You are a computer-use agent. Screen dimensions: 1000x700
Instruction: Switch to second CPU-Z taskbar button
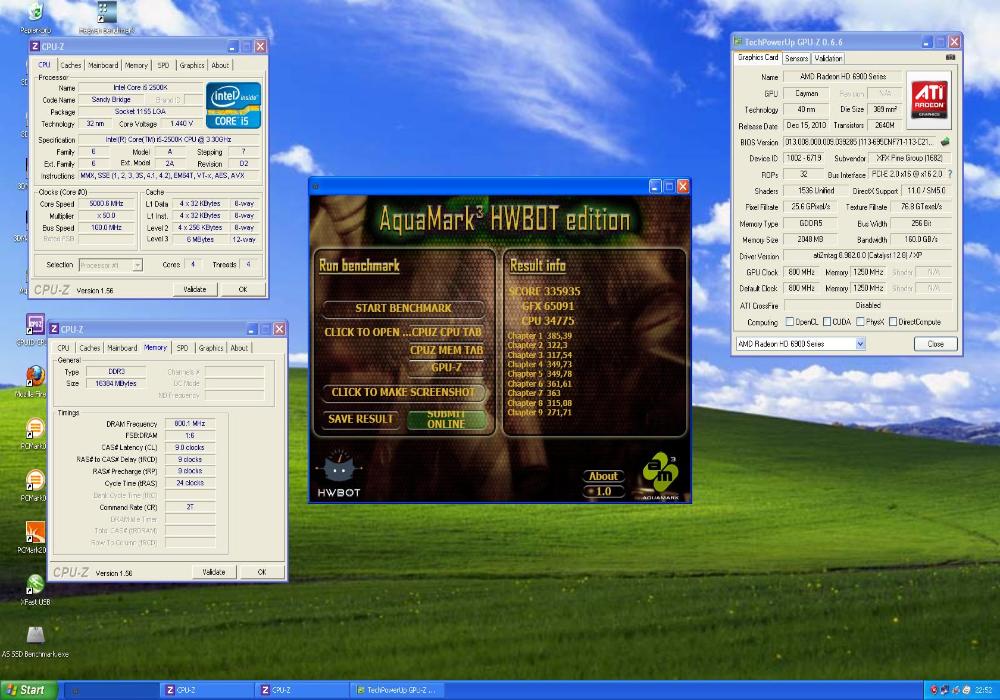point(301,690)
